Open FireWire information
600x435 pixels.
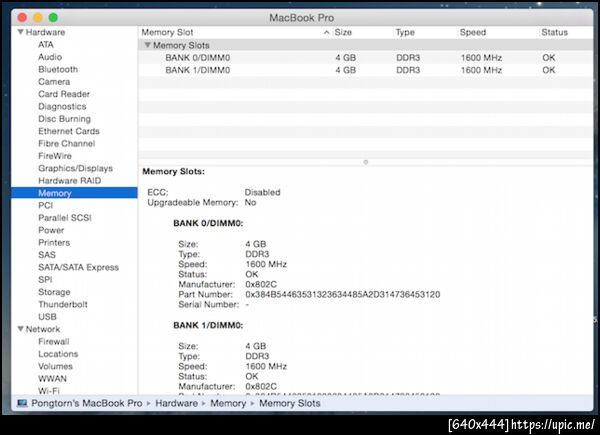55,156
